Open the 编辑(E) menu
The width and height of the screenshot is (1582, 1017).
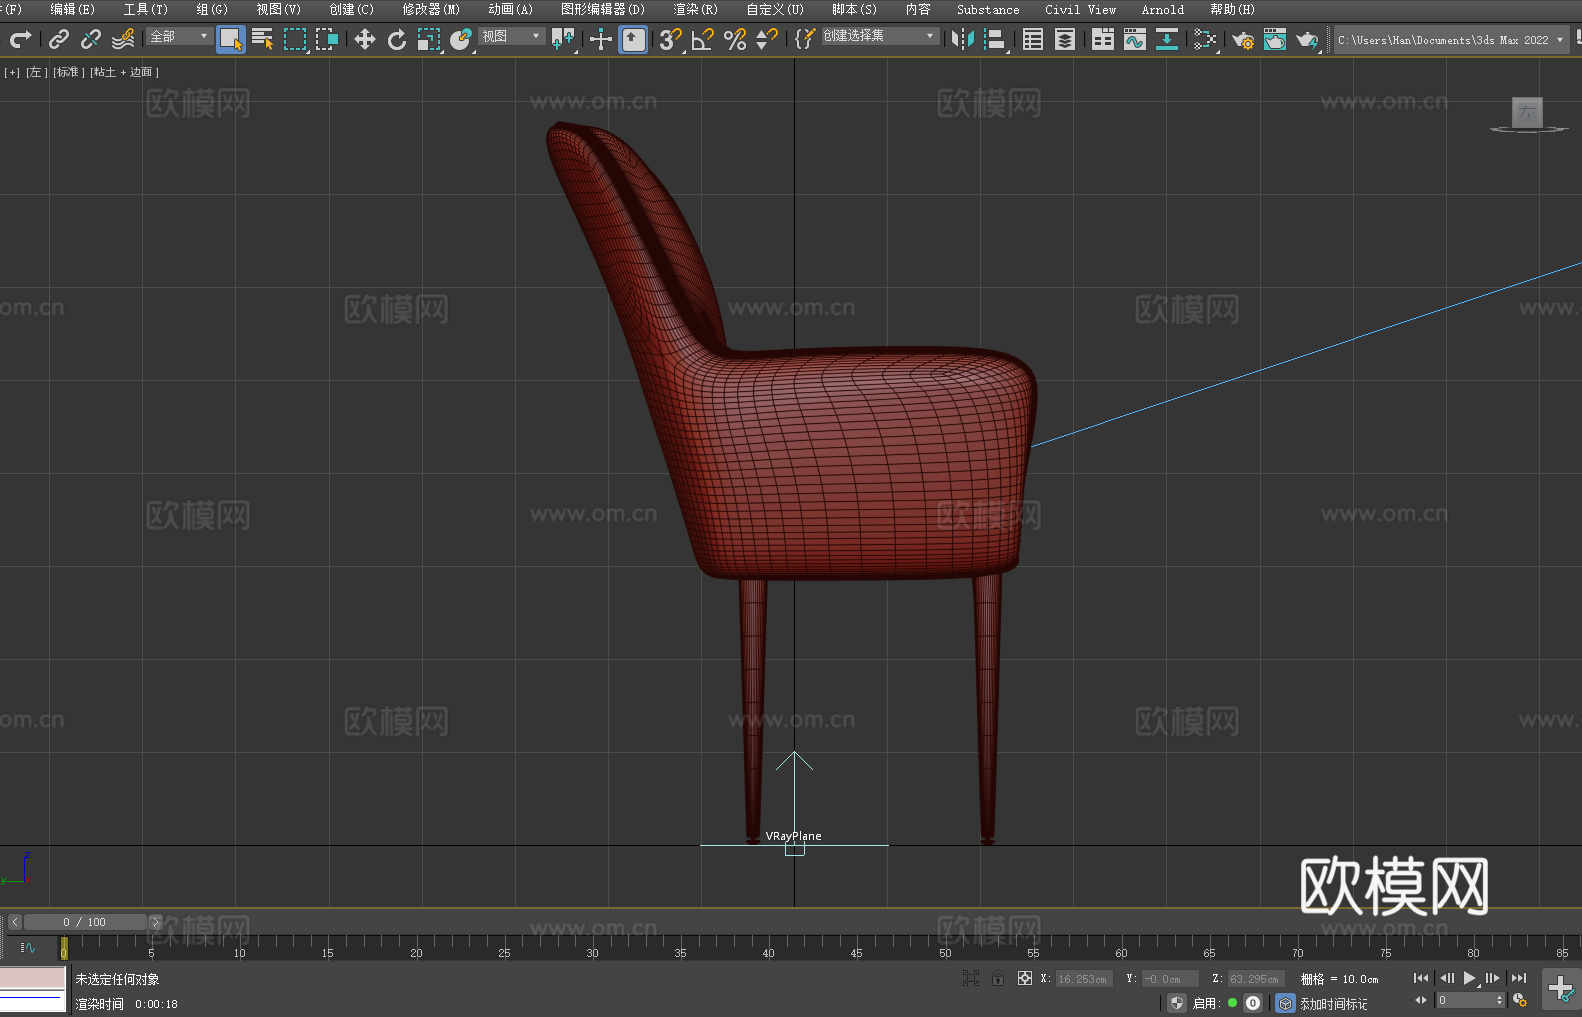[x=72, y=9]
